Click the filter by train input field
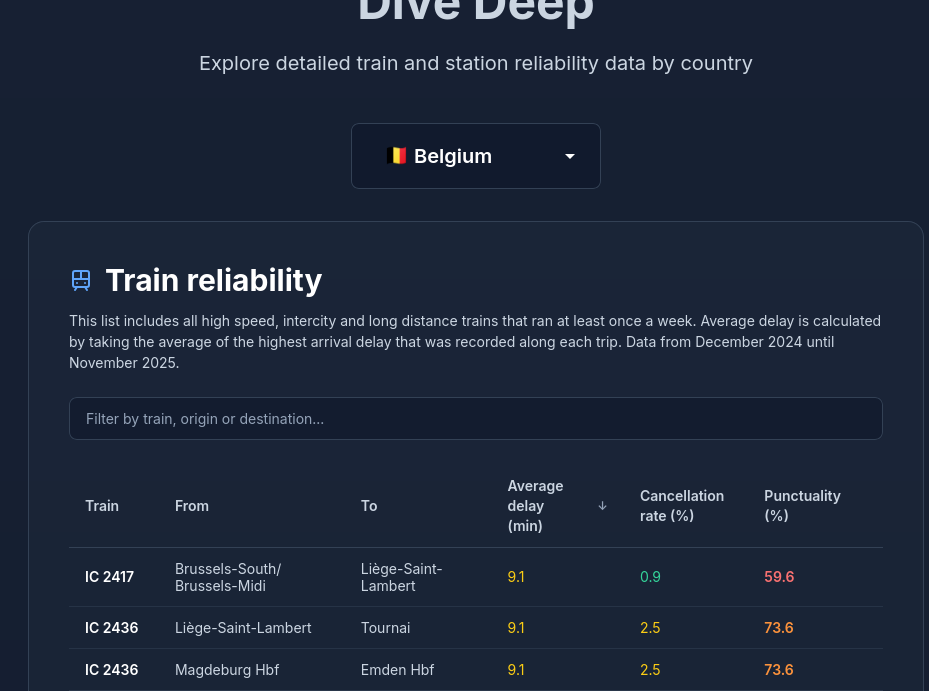Viewport: 929px width, 691px height. click(x=475, y=418)
